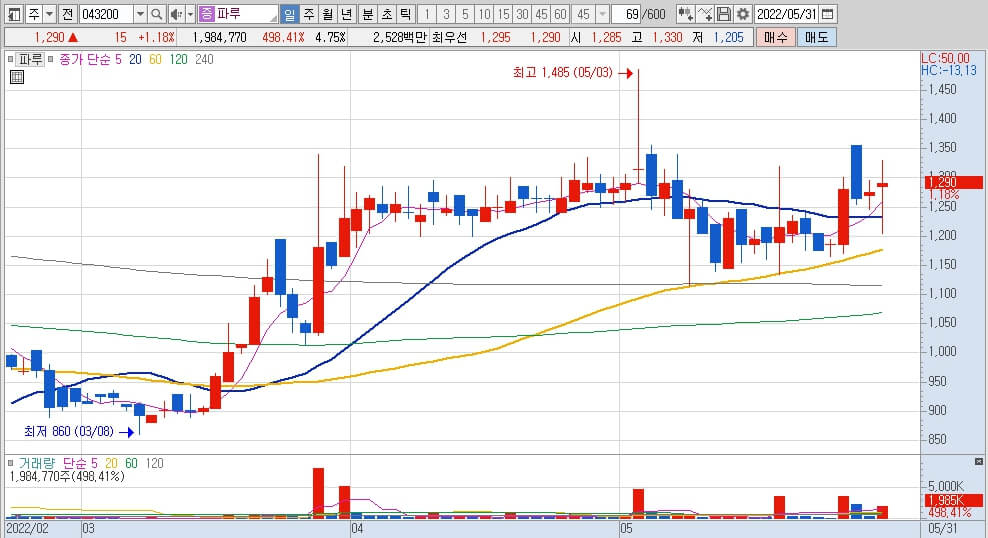Image resolution: width=988 pixels, height=538 pixels.
Task: Click moving average 240 legend label
Action: (x=204, y=59)
